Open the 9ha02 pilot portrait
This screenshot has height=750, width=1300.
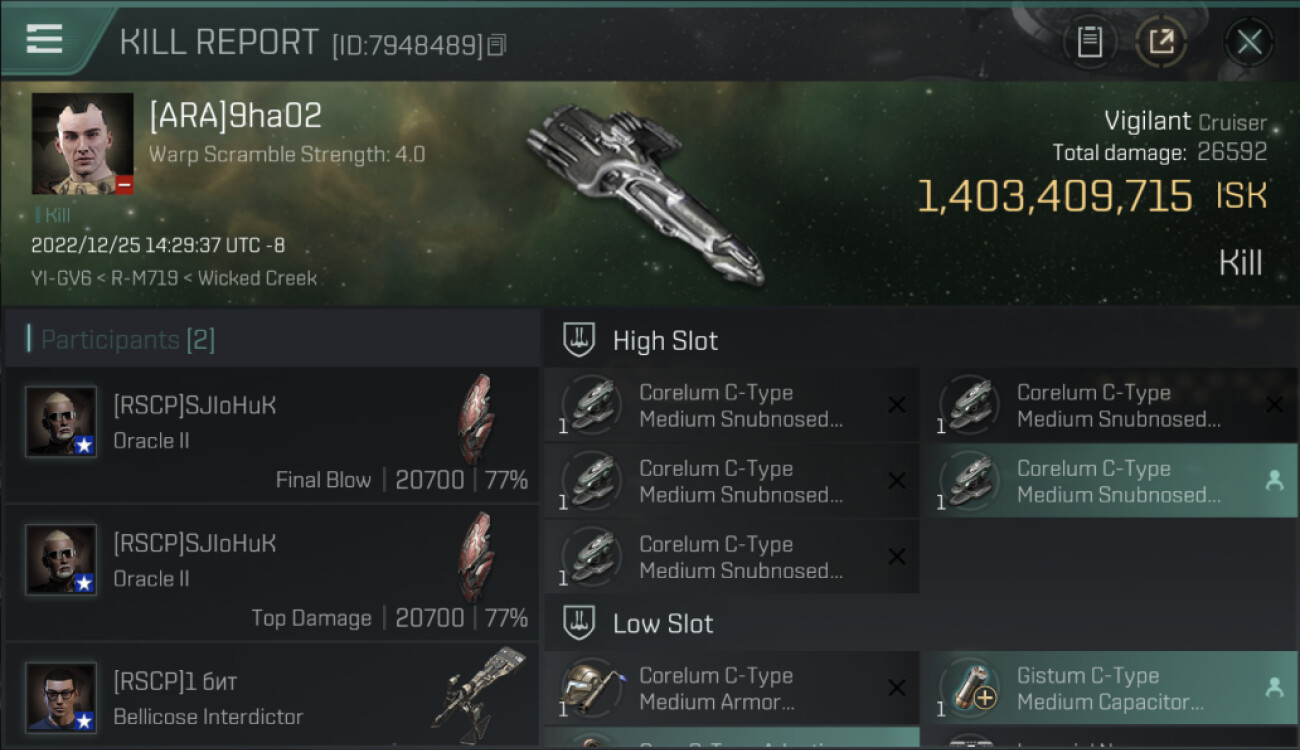[82, 144]
